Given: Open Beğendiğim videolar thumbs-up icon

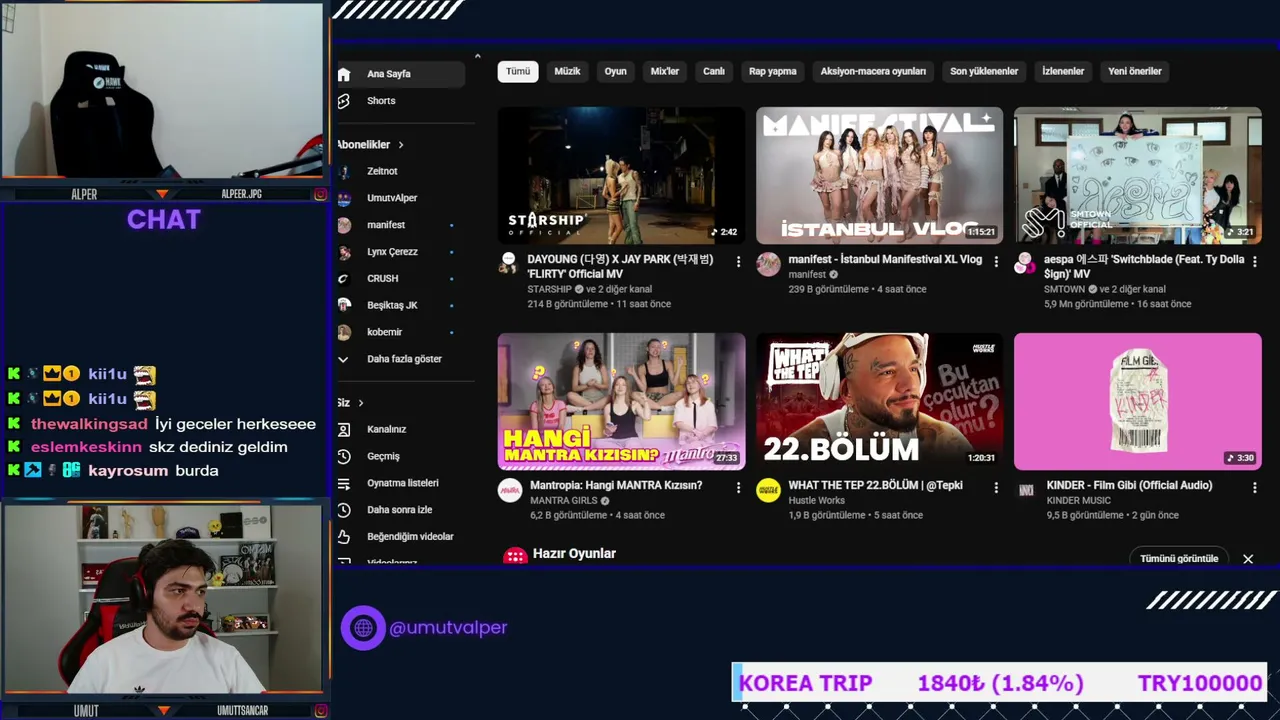Looking at the screenshot, I should point(344,537).
